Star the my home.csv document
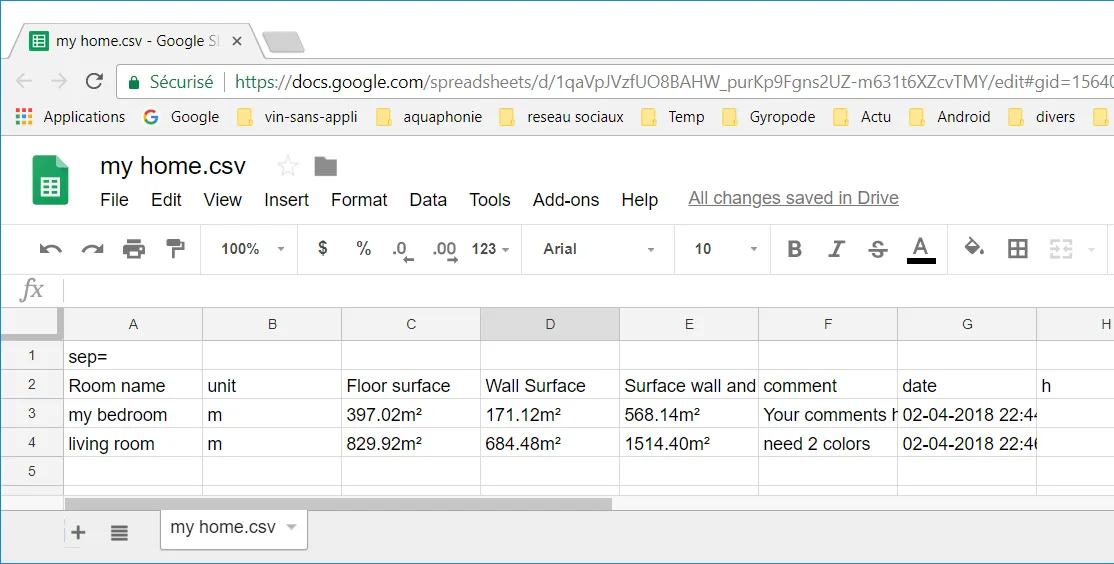Screen dimensions: 1114x564 288,166
